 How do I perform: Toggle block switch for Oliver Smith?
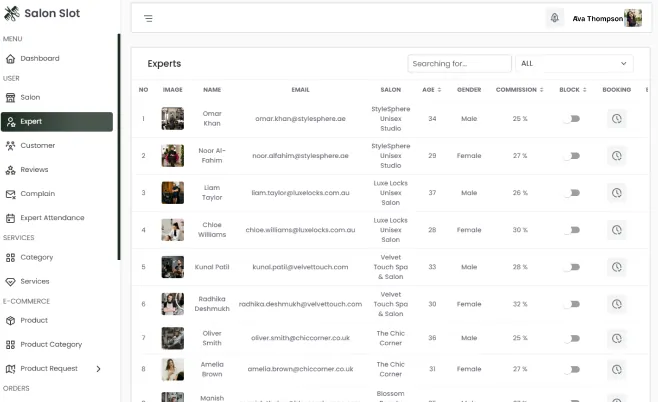(x=572, y=338)
